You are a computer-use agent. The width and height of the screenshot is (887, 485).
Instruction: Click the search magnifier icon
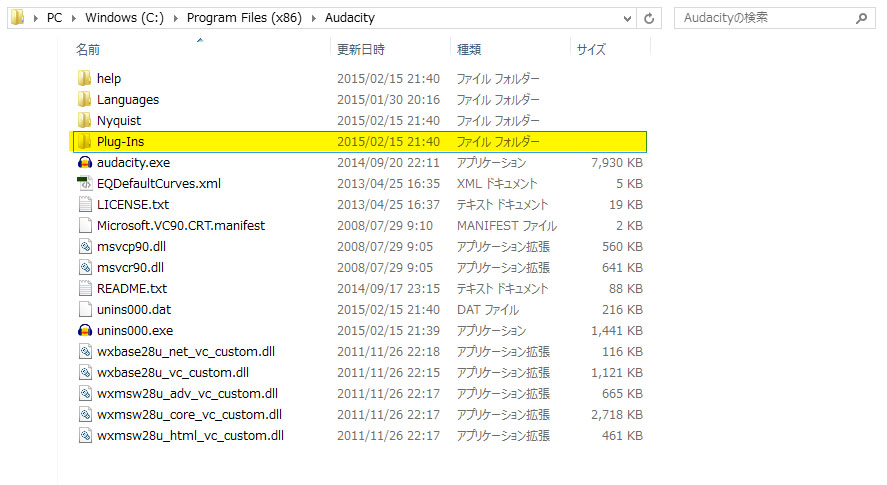click(861, 18)
